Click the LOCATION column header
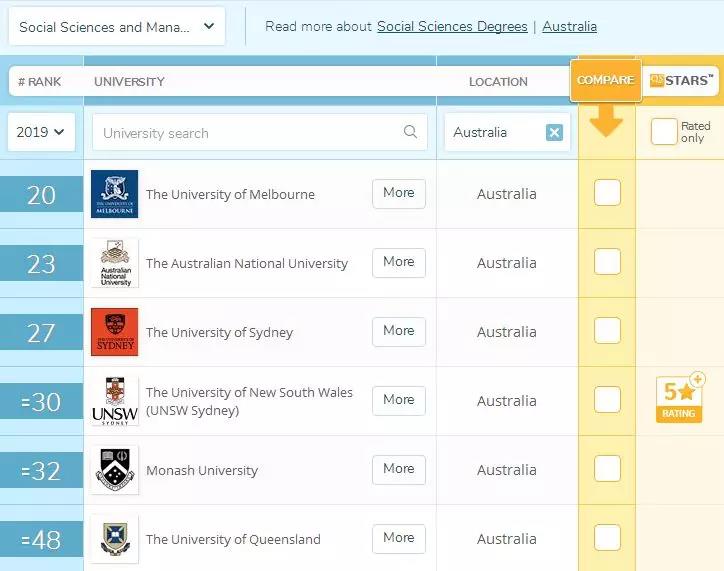This screenshot has height=571, width=724. tap(498, 82)
